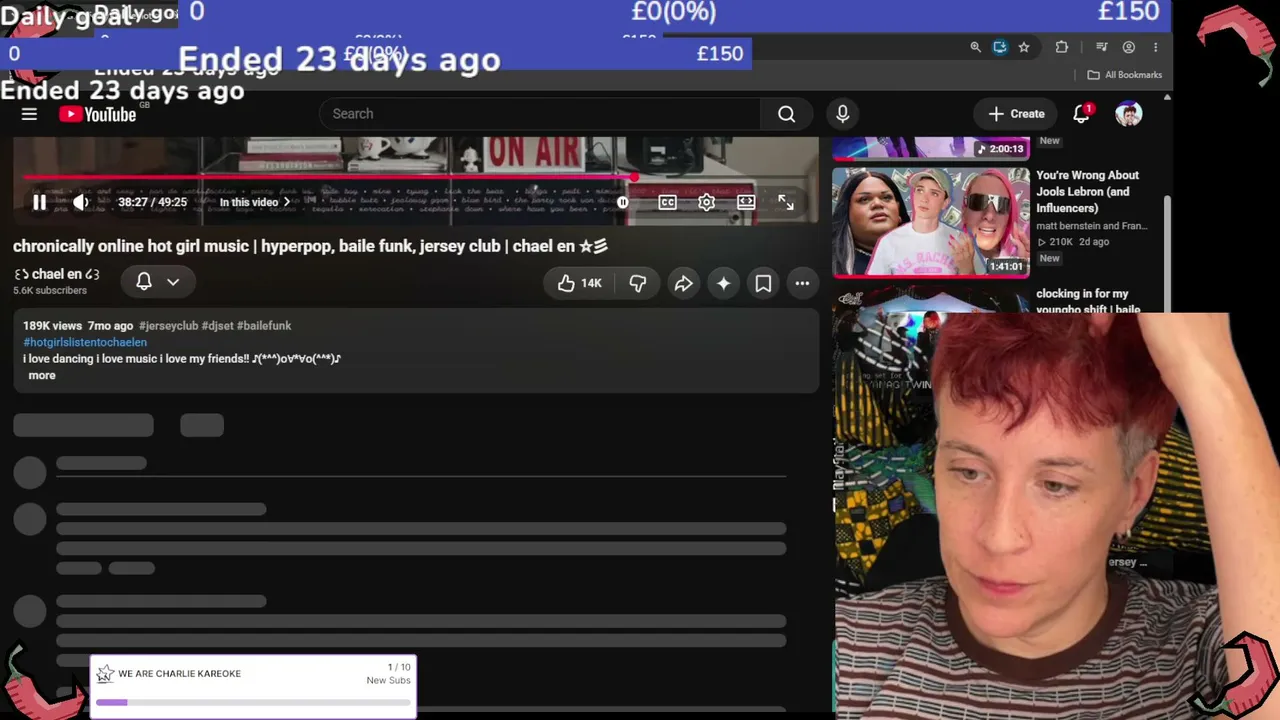Image resolution: width=1280 pixels, height=720 pixels.
Task: Focus the YouTube search field
Action: (540, 114)
